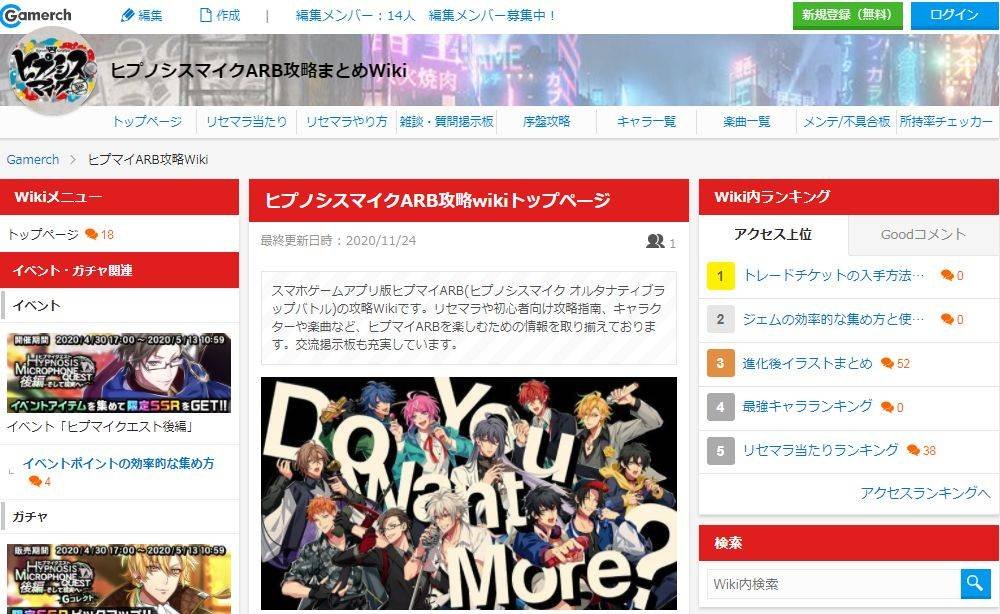Open the 楽曲一覧 navigation menu item
Screen dimensions: 1000x614
tap(746, 121)
